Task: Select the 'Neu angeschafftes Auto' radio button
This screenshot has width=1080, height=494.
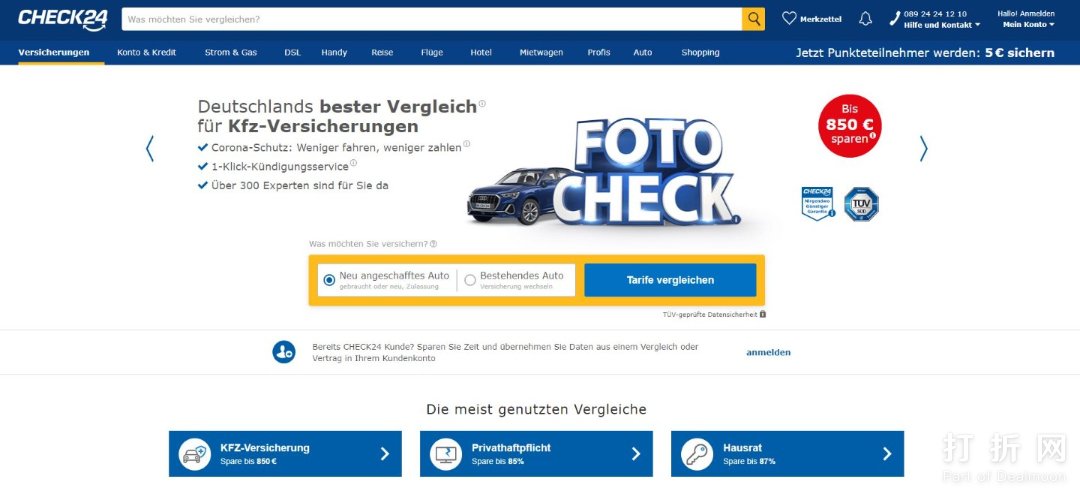Action: tap(329, 280)
